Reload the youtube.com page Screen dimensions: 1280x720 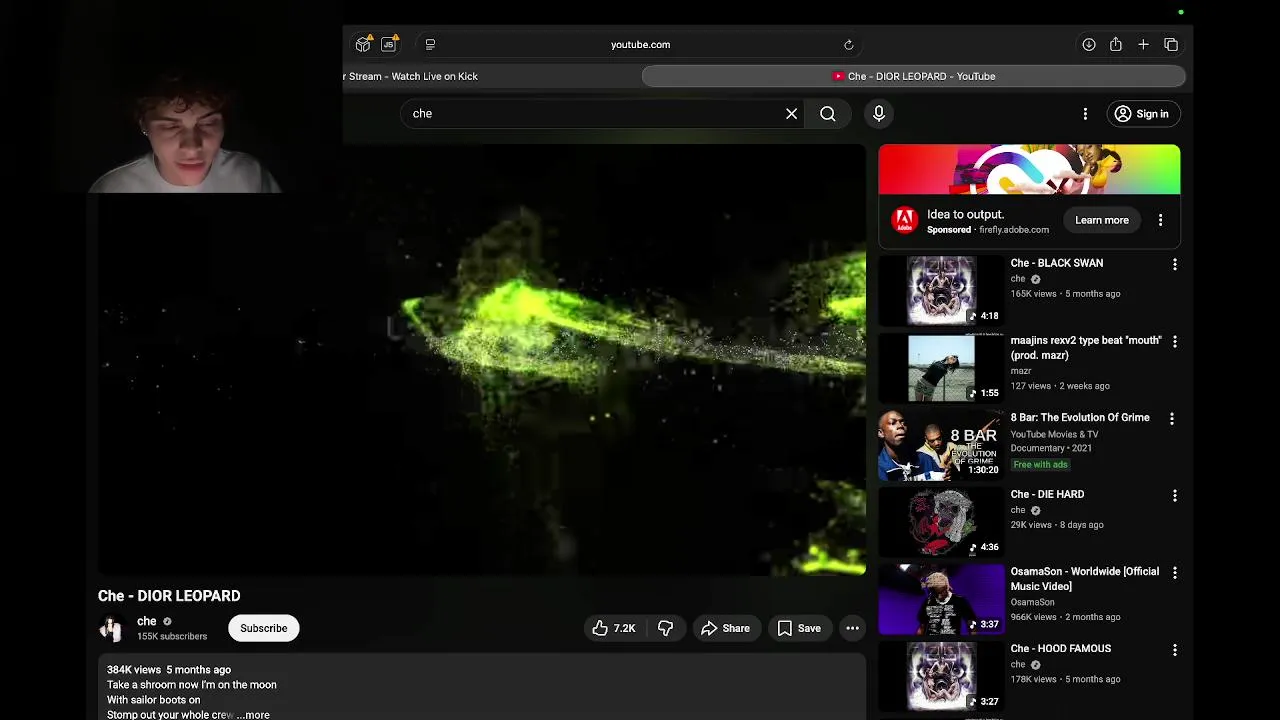848,44
